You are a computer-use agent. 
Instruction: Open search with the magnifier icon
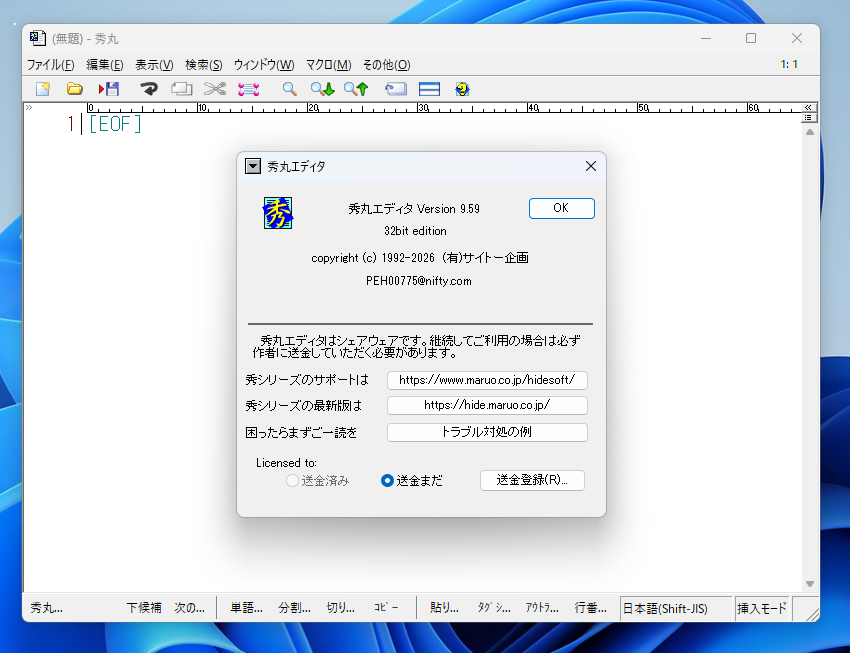[x=289, y=89]
